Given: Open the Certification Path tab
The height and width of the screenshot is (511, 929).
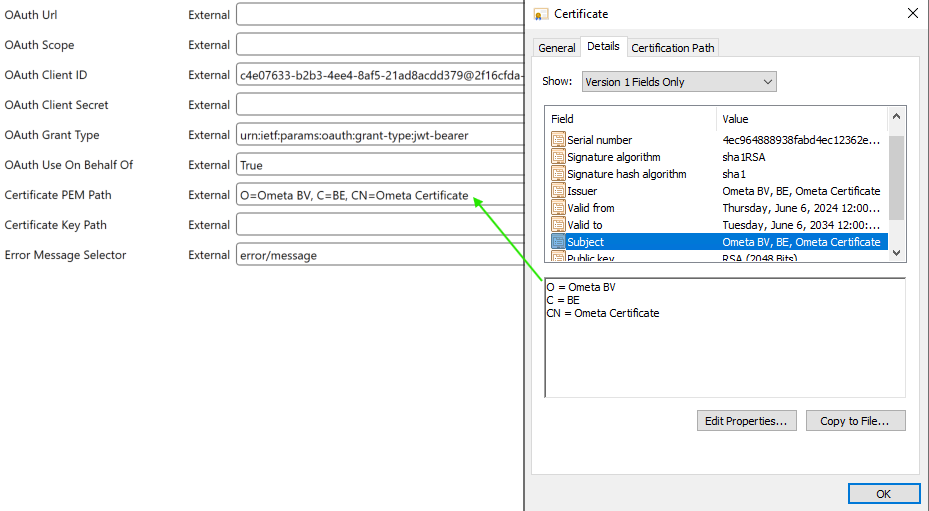Looking at the screenshot, I should point(672,48).
